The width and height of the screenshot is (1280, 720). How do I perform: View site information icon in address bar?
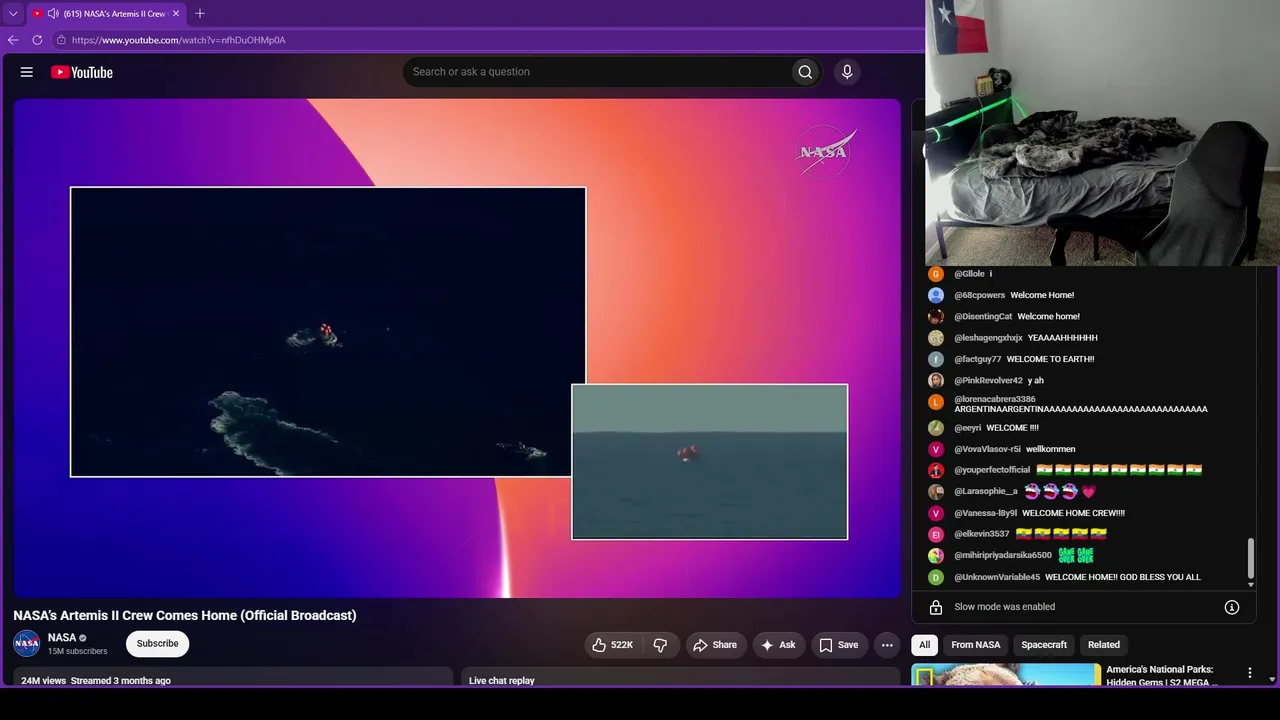(61, 40)
